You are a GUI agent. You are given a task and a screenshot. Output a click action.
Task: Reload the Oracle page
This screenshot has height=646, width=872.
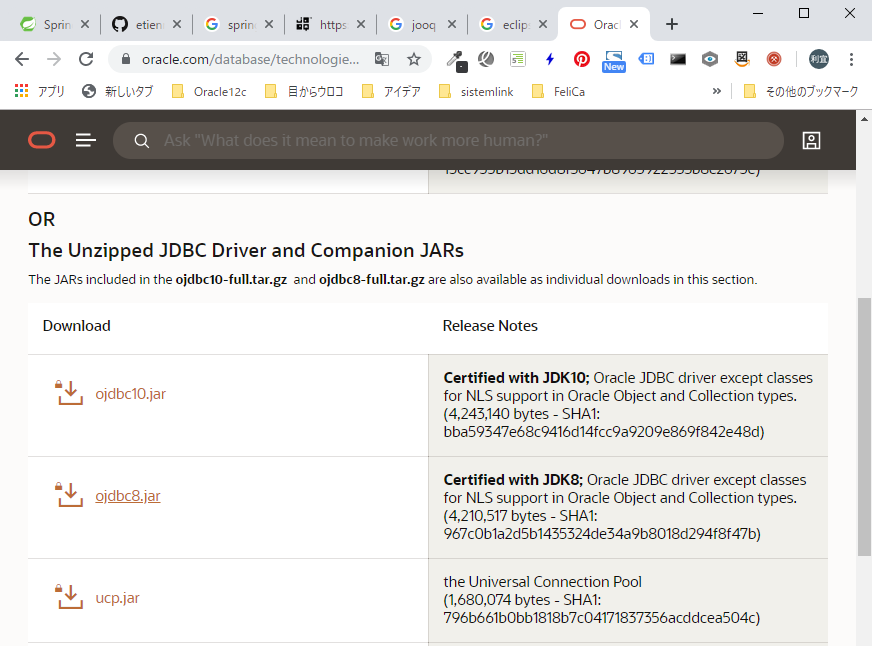(x=86, y=59)
